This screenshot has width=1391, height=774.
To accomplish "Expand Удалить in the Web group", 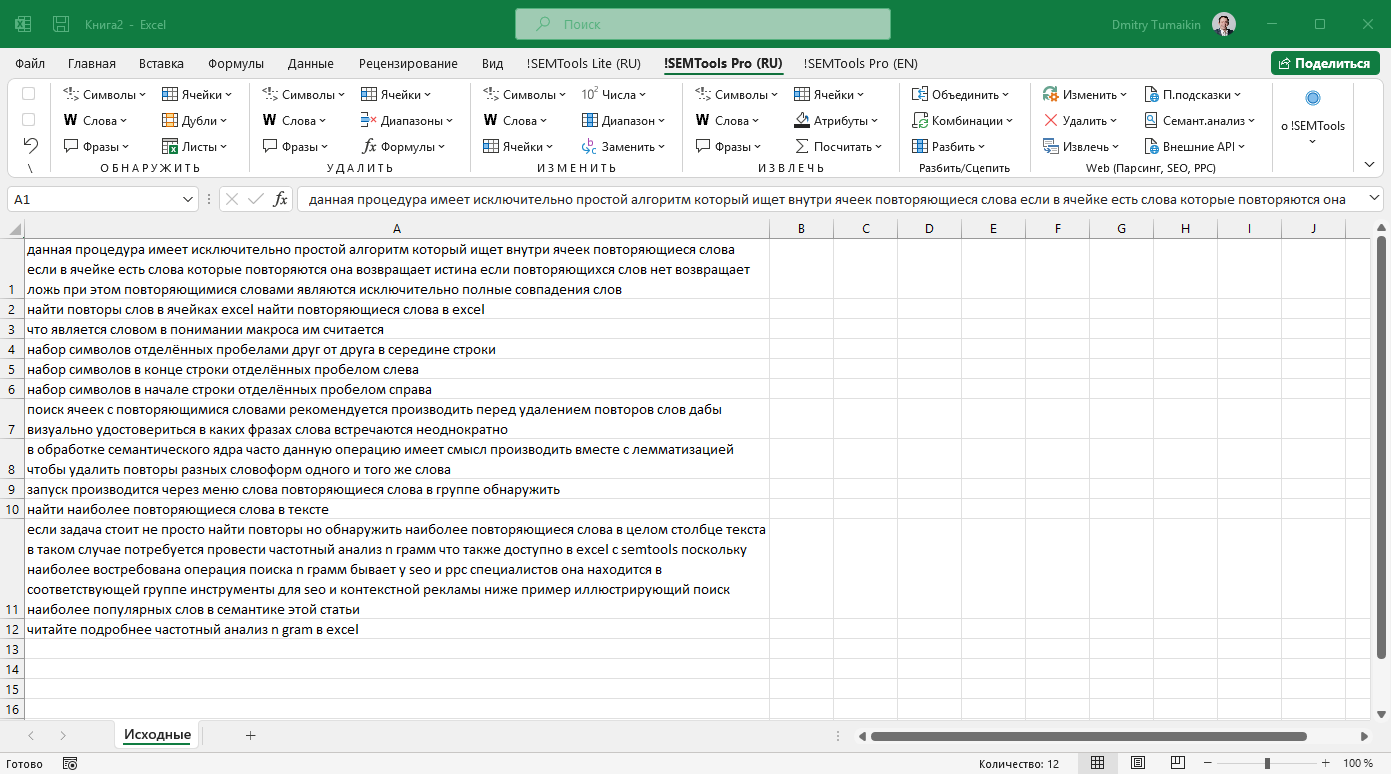I will tap(1081, 121).
